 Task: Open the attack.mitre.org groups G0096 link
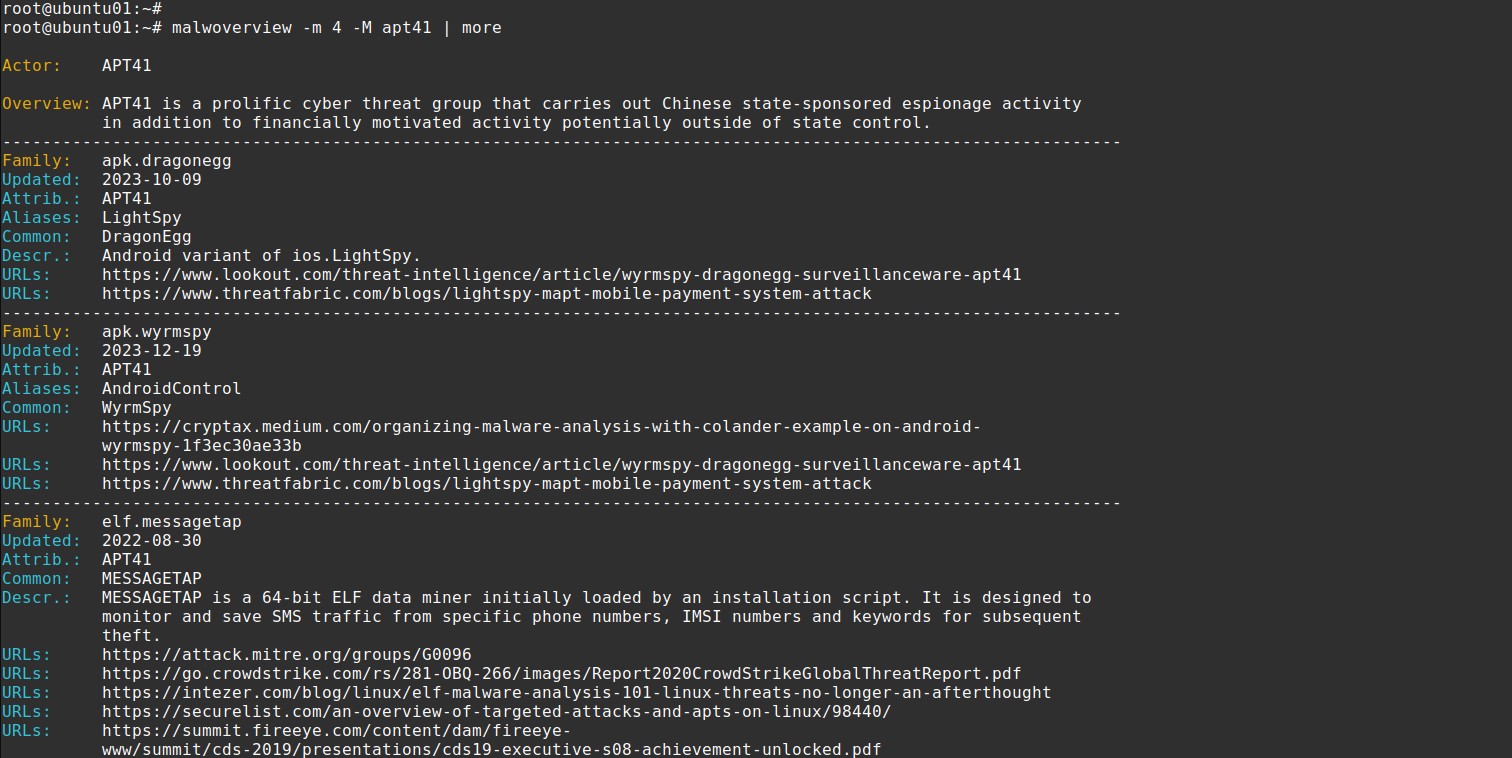pyautogui.click(x=286, y=655)
